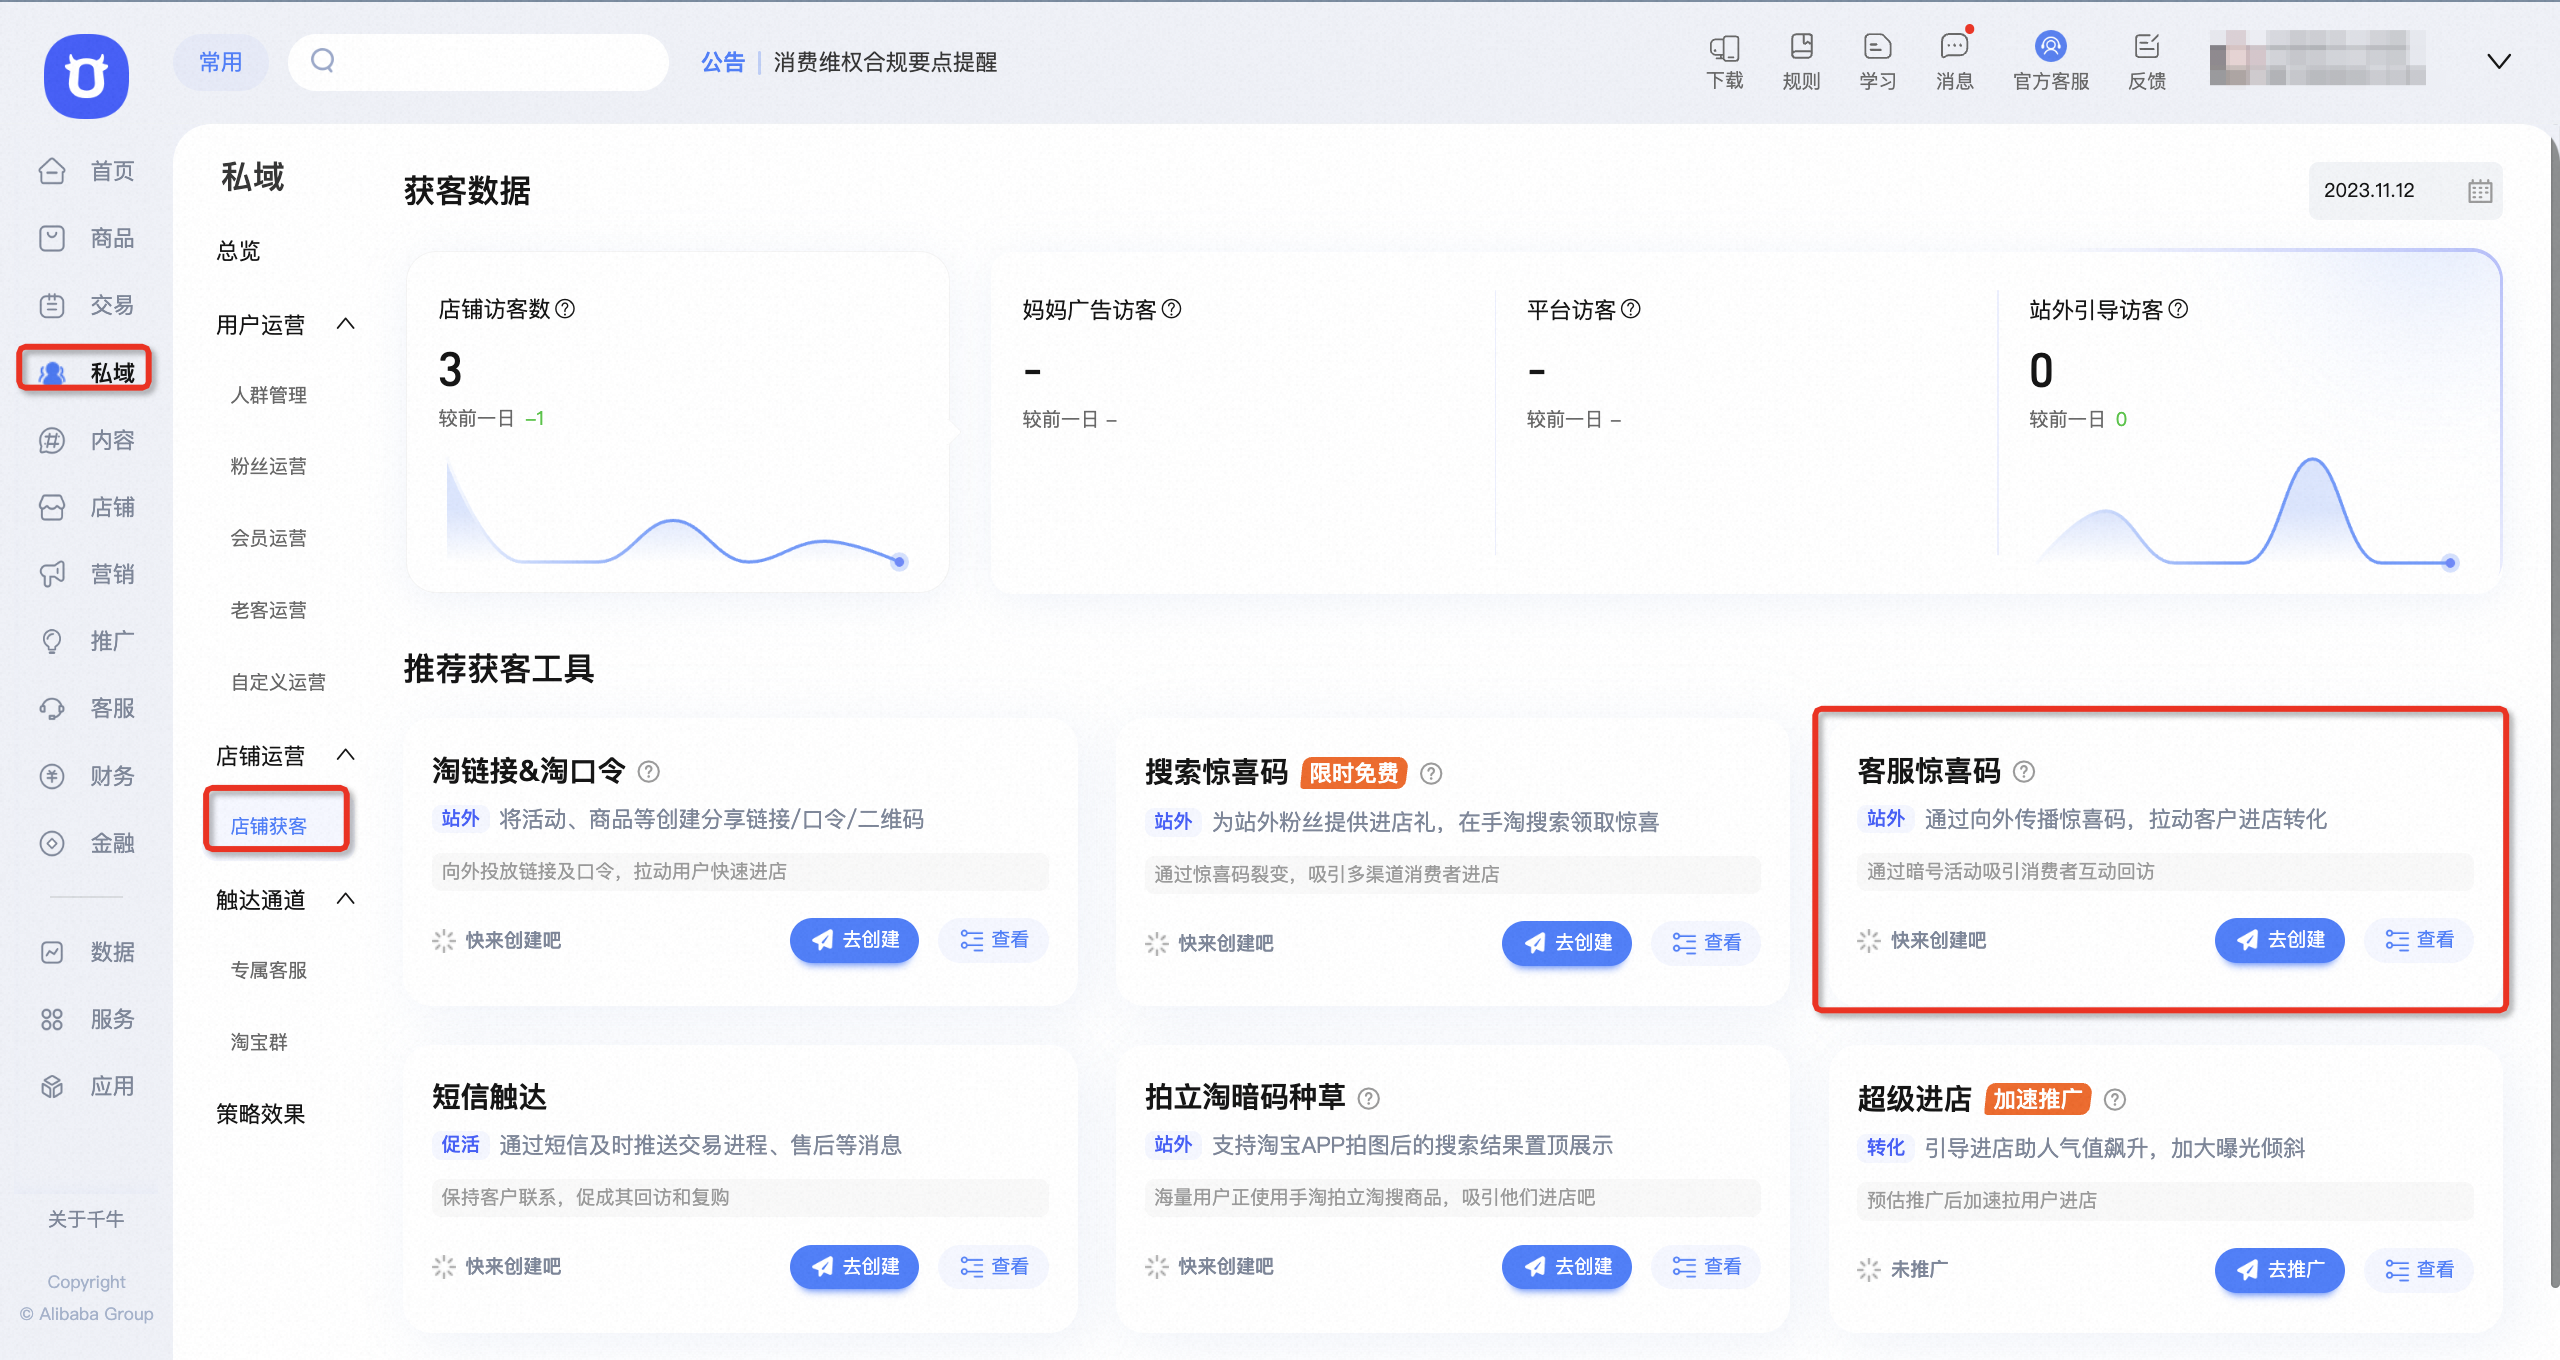Screen dimensions: 2560x1360
Task: Click 查看 for 客服惊喜码
Action: point(2419,940)
